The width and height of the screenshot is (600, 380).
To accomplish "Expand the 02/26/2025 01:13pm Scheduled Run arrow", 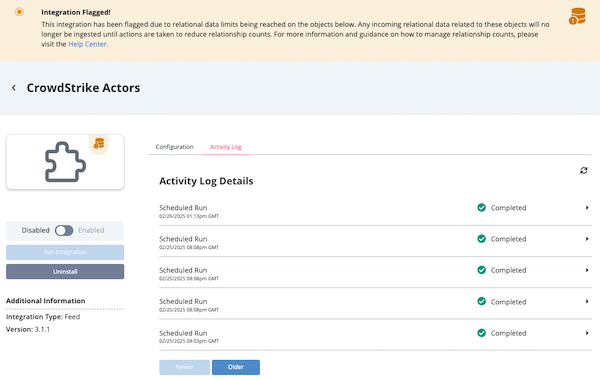I will click(x=587, y=207).
